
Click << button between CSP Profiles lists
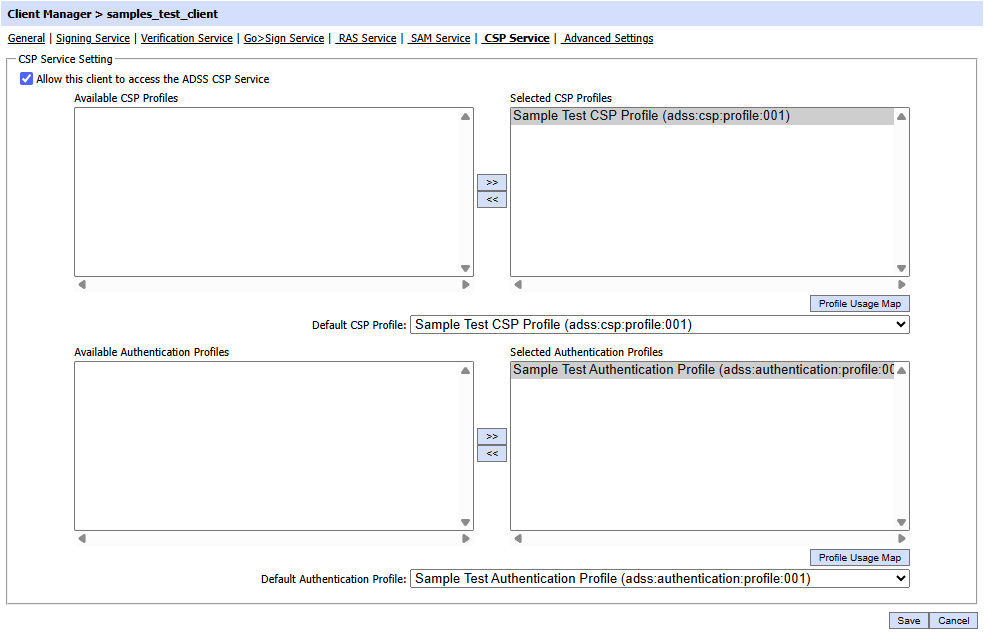point(491,199)
